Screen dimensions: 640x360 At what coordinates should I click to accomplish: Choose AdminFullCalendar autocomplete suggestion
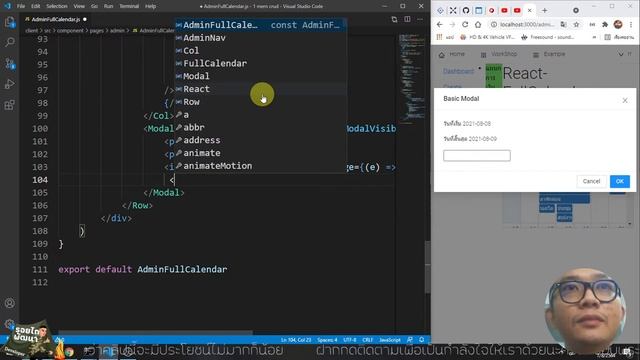coord(261,25)
